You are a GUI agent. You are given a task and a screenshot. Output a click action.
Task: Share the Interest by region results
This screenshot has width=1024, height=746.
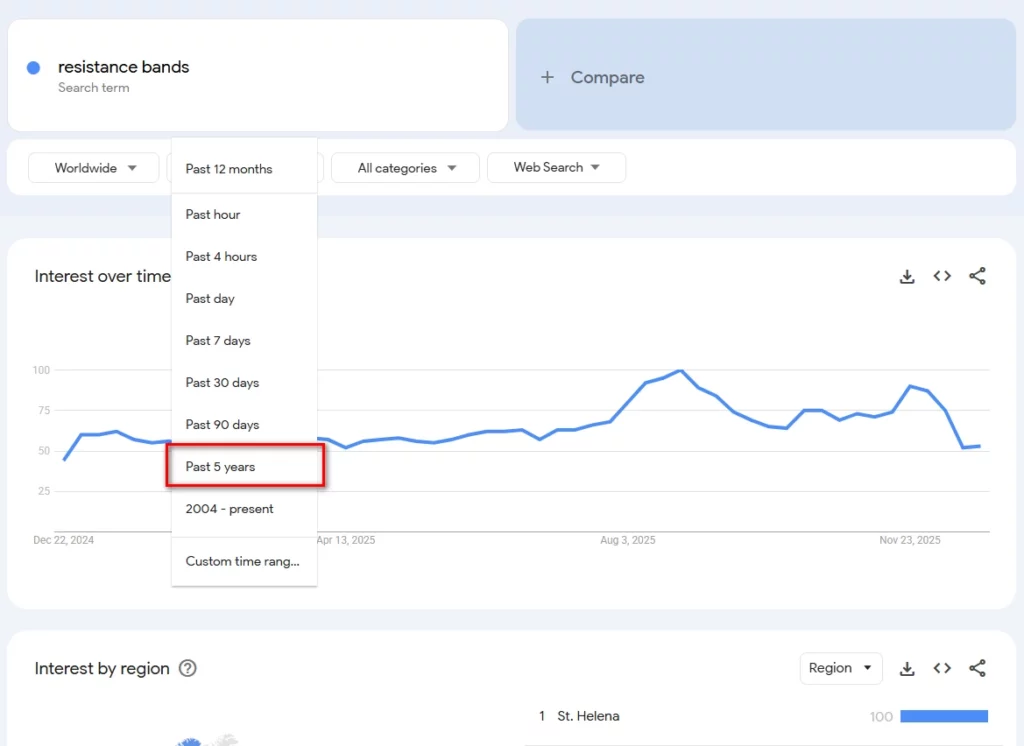(x=976, y=668)
